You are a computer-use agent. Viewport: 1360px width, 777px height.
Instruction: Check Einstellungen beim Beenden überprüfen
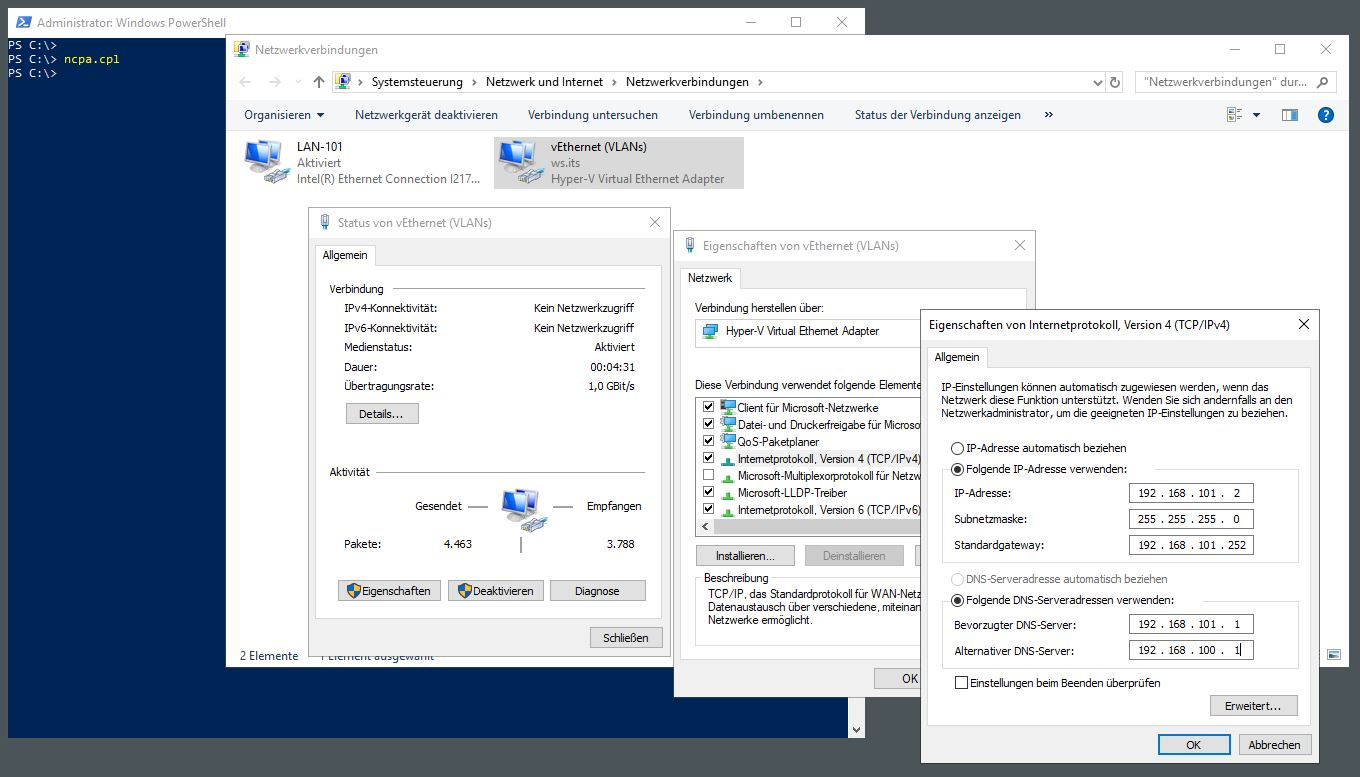click(962, 683)
